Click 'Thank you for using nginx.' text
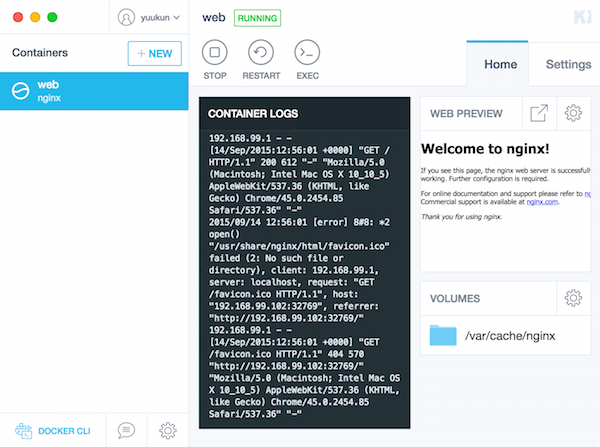600x447 pixels. (461, 217)
